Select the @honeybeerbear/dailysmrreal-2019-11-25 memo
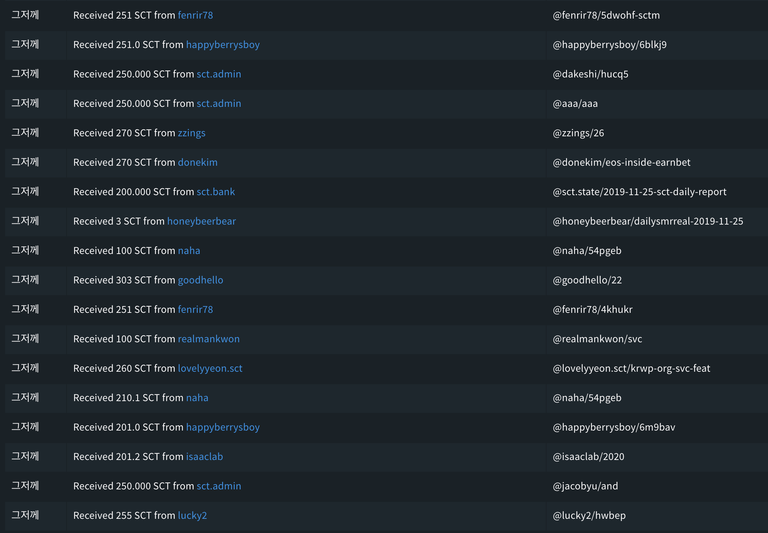 coord(647,221)
